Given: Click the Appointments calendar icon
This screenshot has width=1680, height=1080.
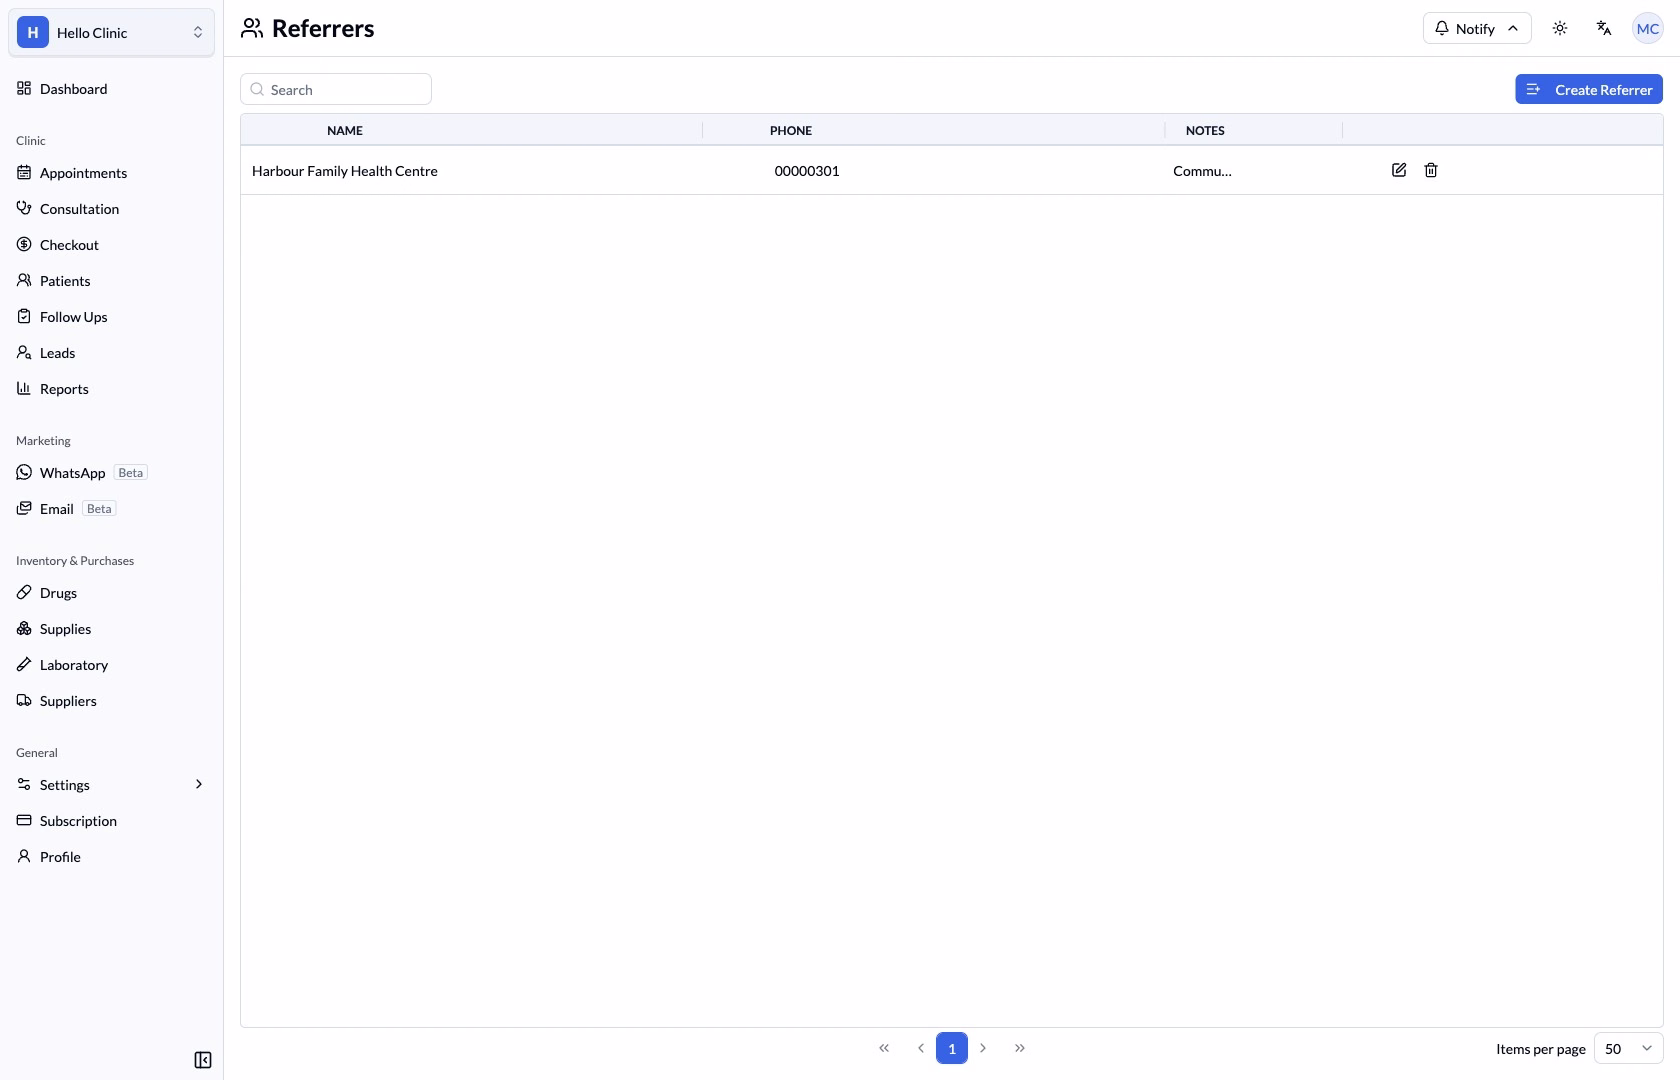Looking at the screenshot, I should 24,172.
